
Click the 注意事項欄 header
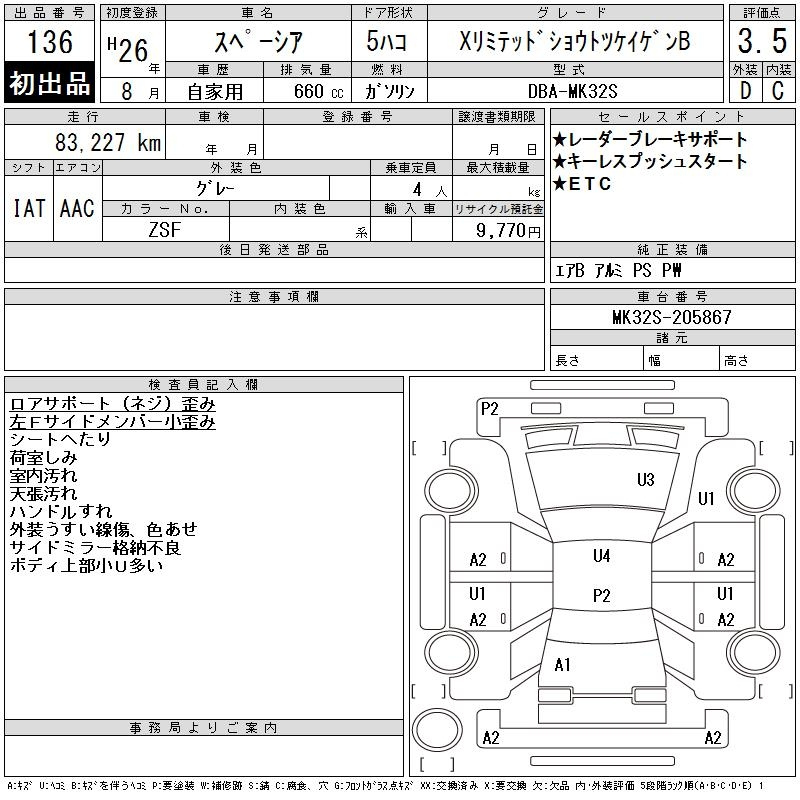point(274,296)
